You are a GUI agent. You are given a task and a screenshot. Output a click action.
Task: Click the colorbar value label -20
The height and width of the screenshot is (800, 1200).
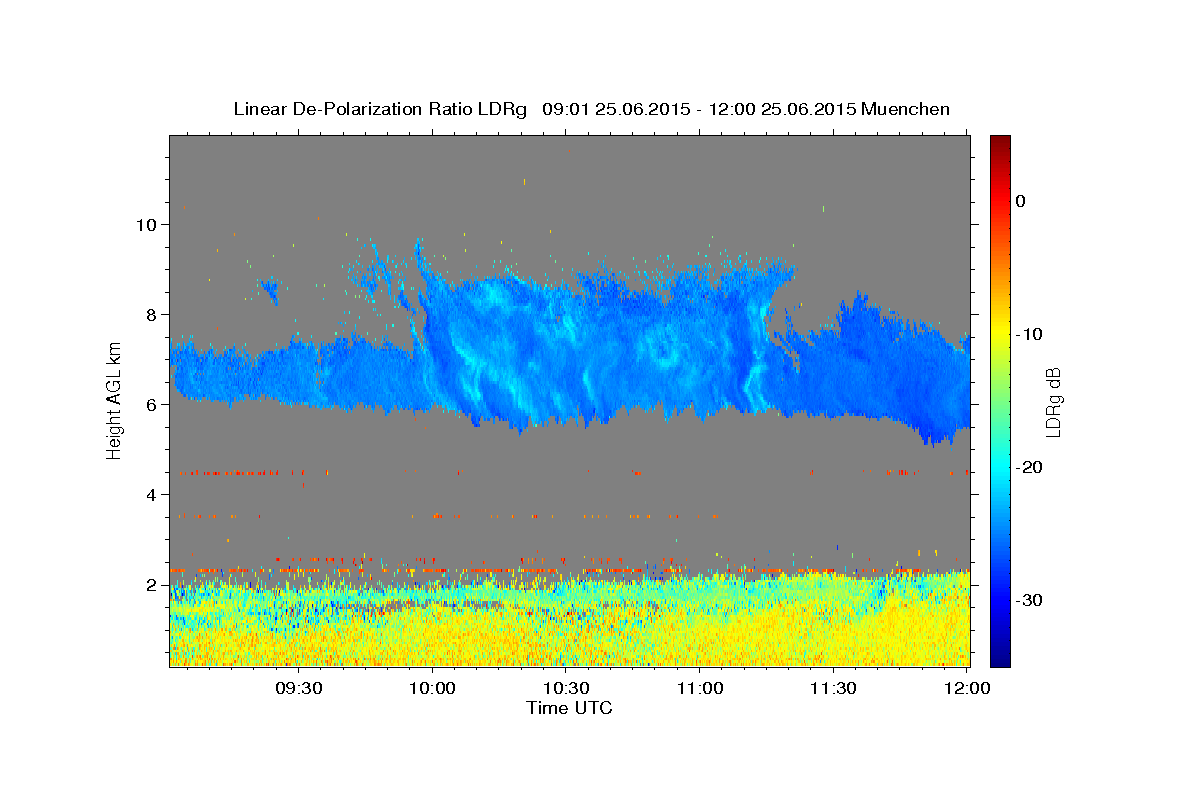[x=1028, y=467]
